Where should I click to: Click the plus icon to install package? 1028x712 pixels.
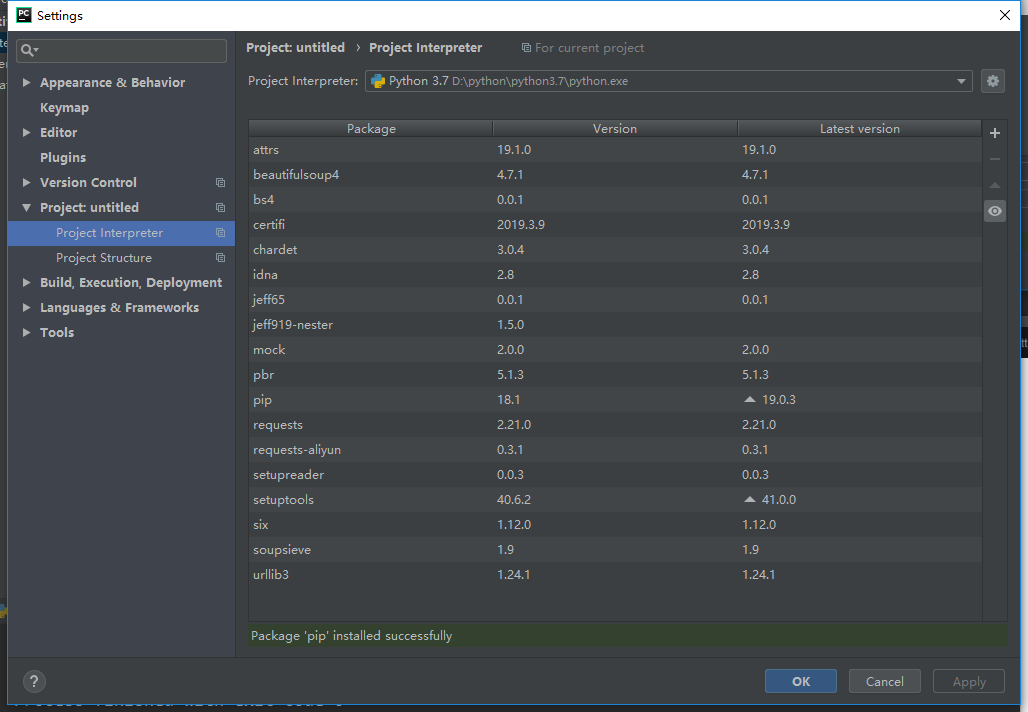pos(995,133)
